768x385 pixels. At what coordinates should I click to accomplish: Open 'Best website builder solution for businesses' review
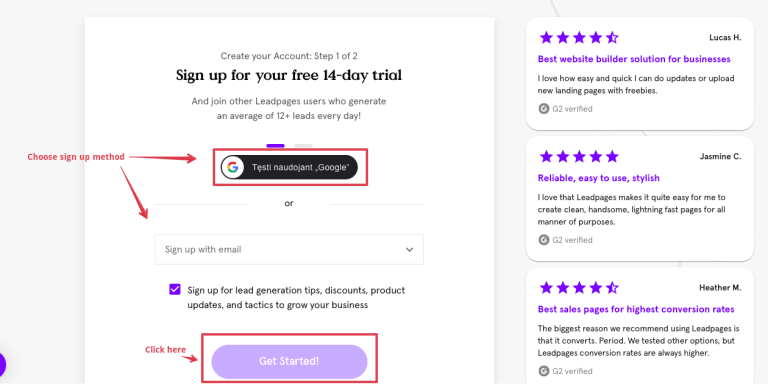(634, 59)
